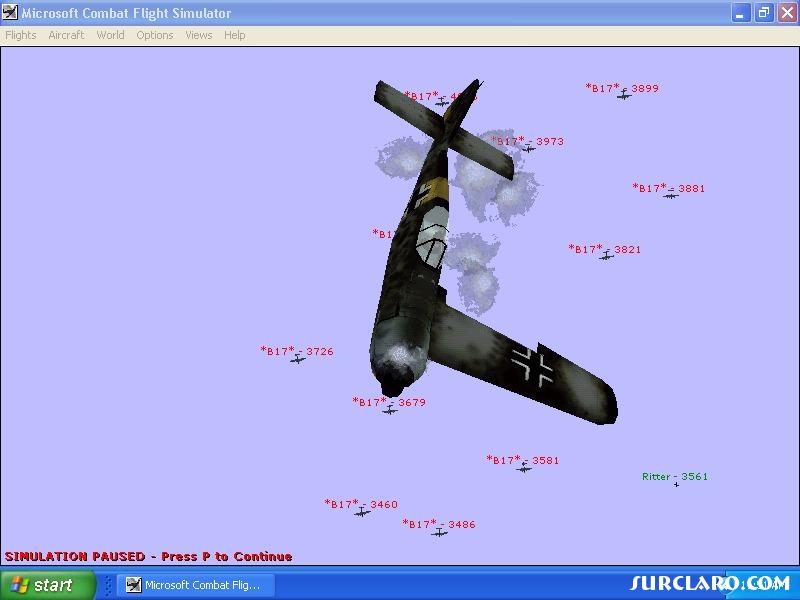Select Microsoft Combat Flight taskbar button
This screenshot has width=800, height=600.
click(196, 585)
